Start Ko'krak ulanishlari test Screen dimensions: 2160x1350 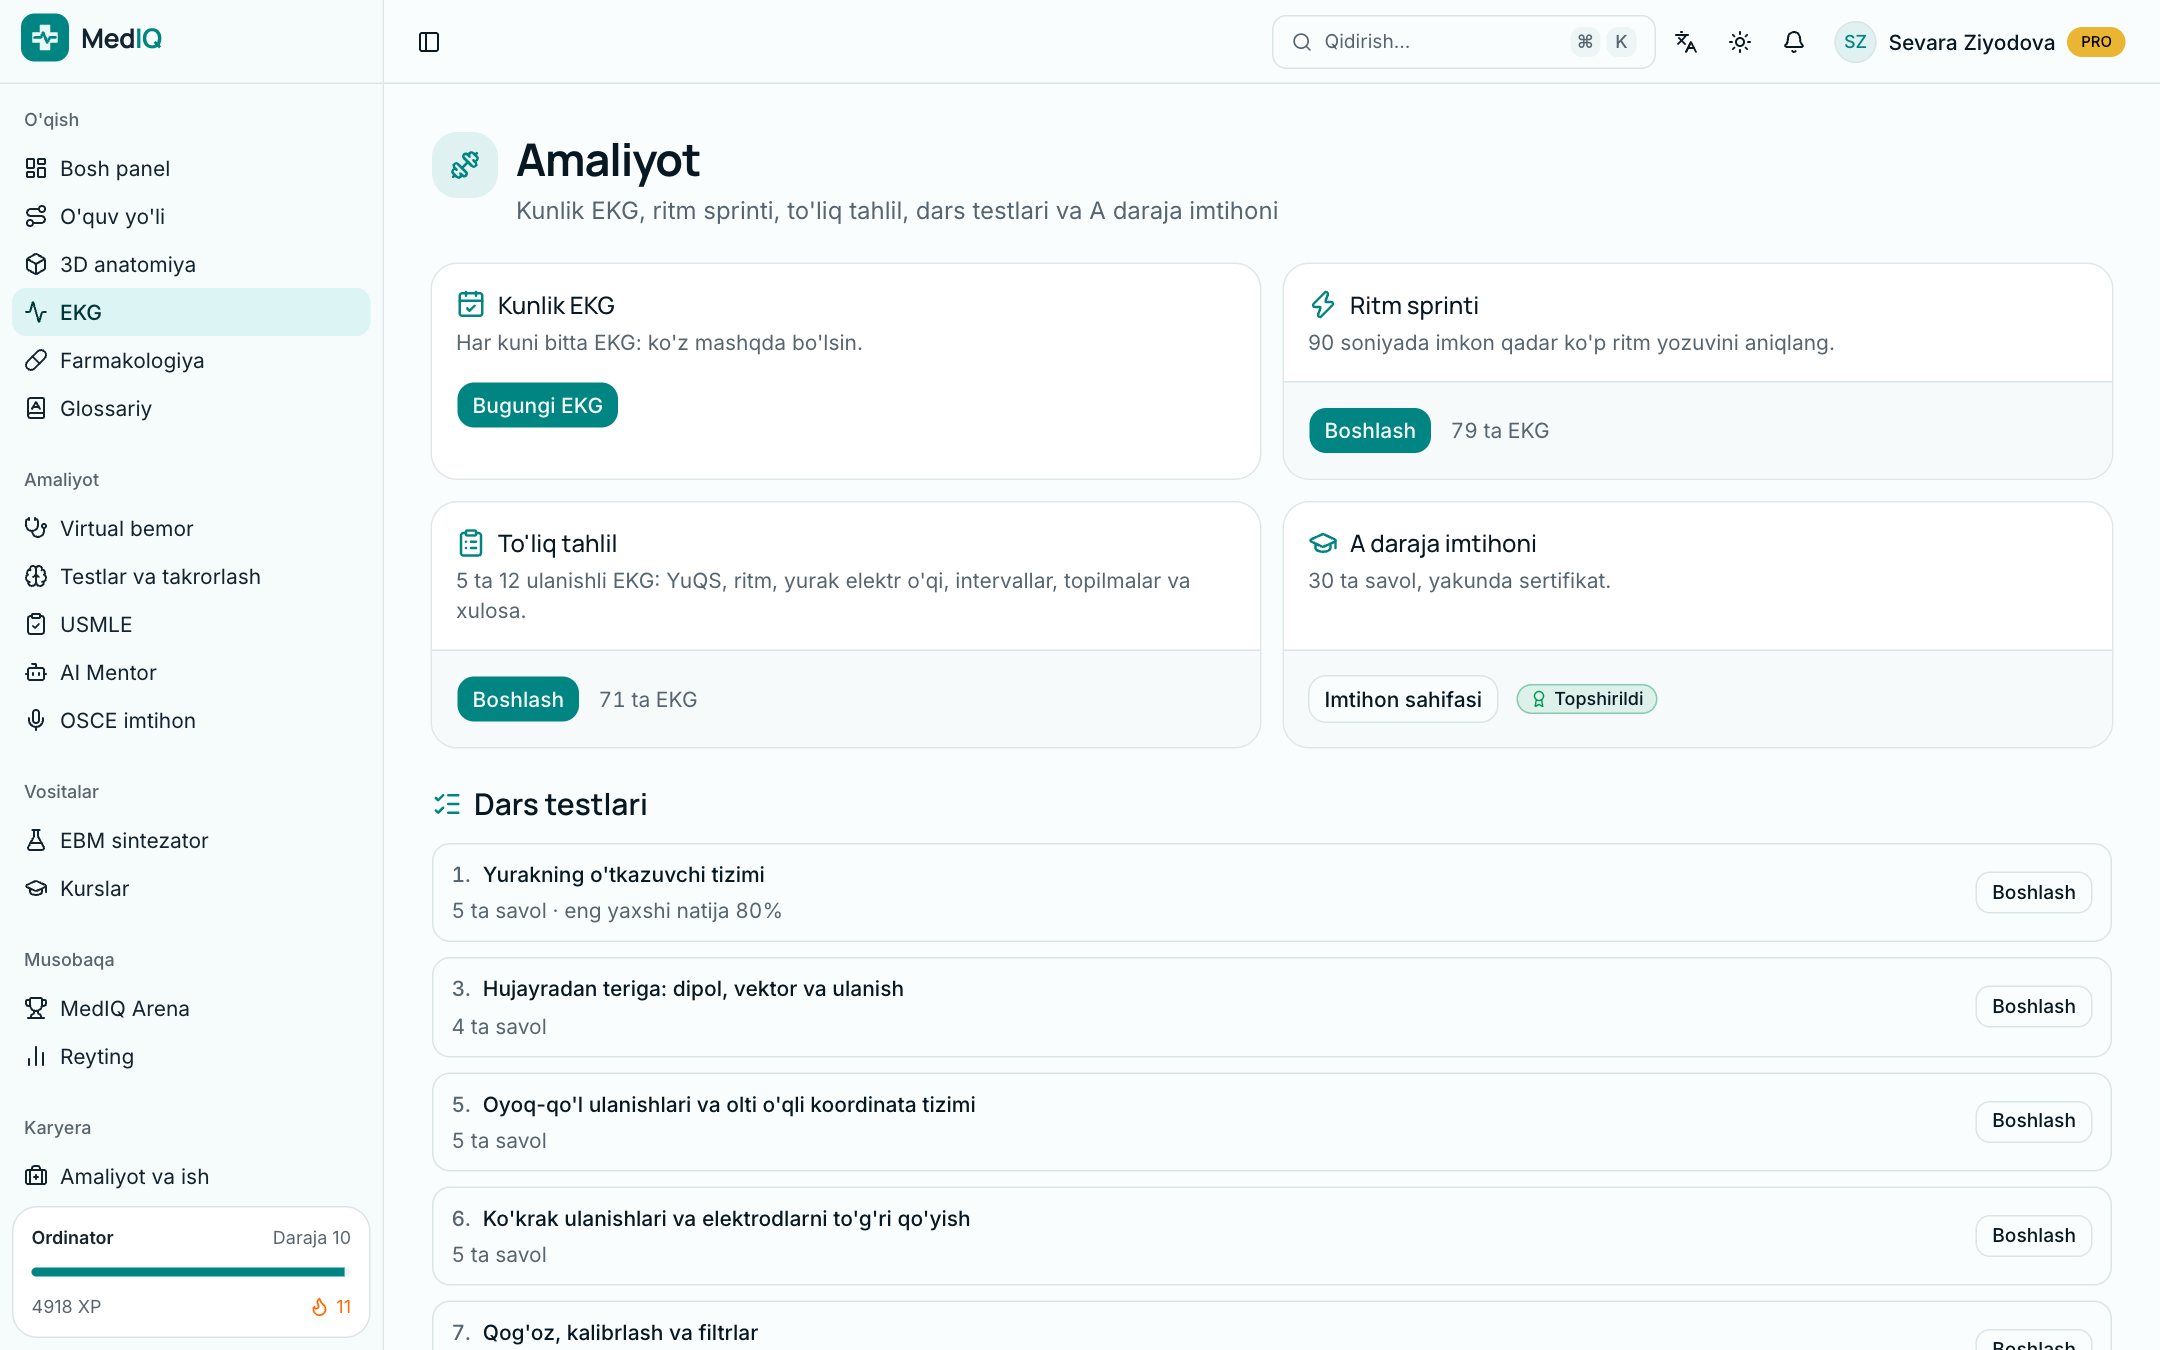2033,1235
